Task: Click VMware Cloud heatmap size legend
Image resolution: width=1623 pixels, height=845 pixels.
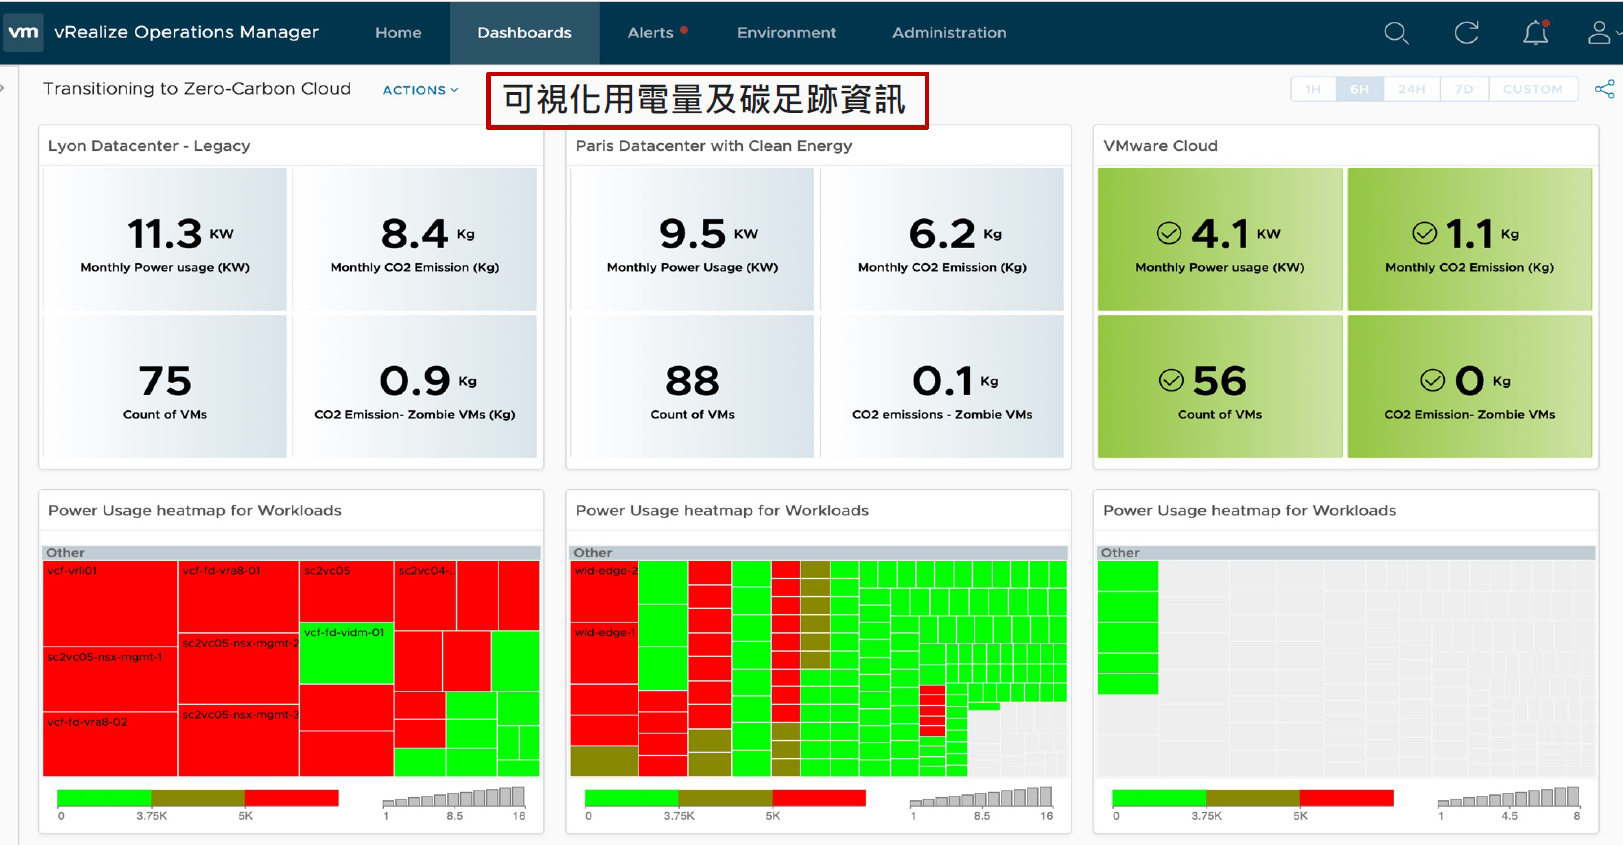Action: (1509, 797)
